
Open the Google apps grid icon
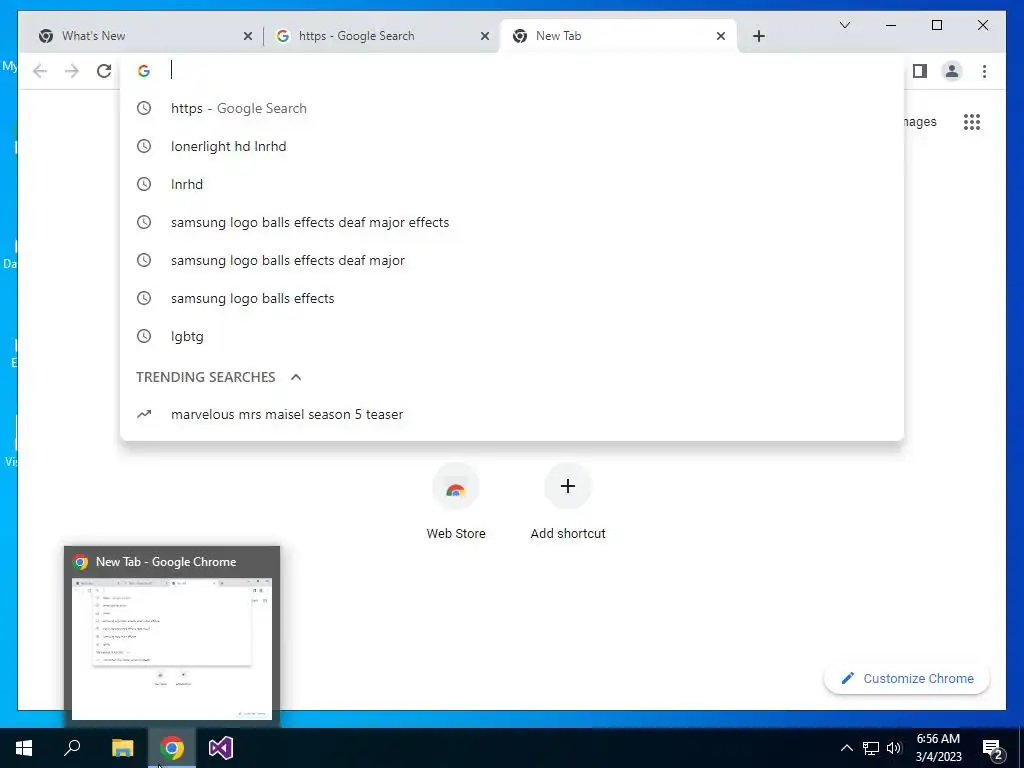tap(972, 121)
